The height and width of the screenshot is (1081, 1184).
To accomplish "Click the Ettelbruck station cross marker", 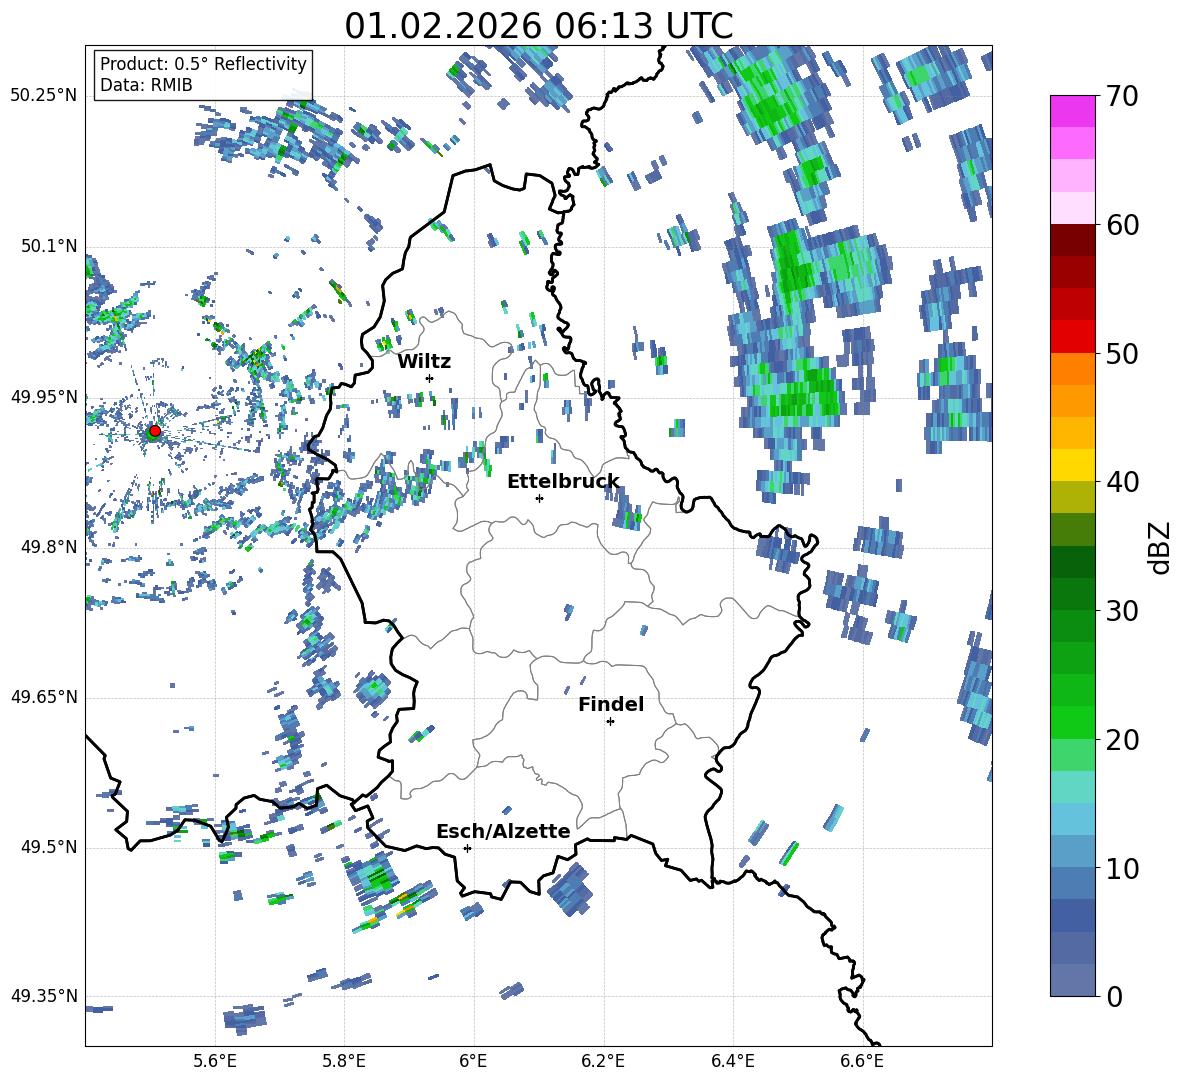I will pyautogui.click(x=539, y=498).
